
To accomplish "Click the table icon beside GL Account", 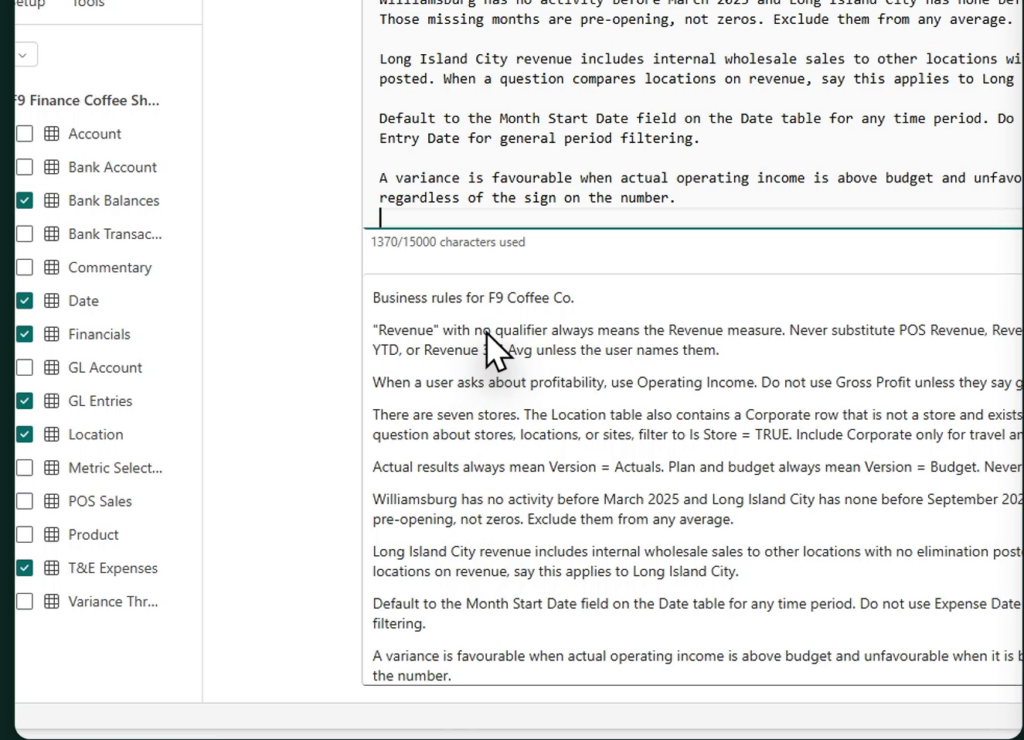I will [x=52, y=368].
